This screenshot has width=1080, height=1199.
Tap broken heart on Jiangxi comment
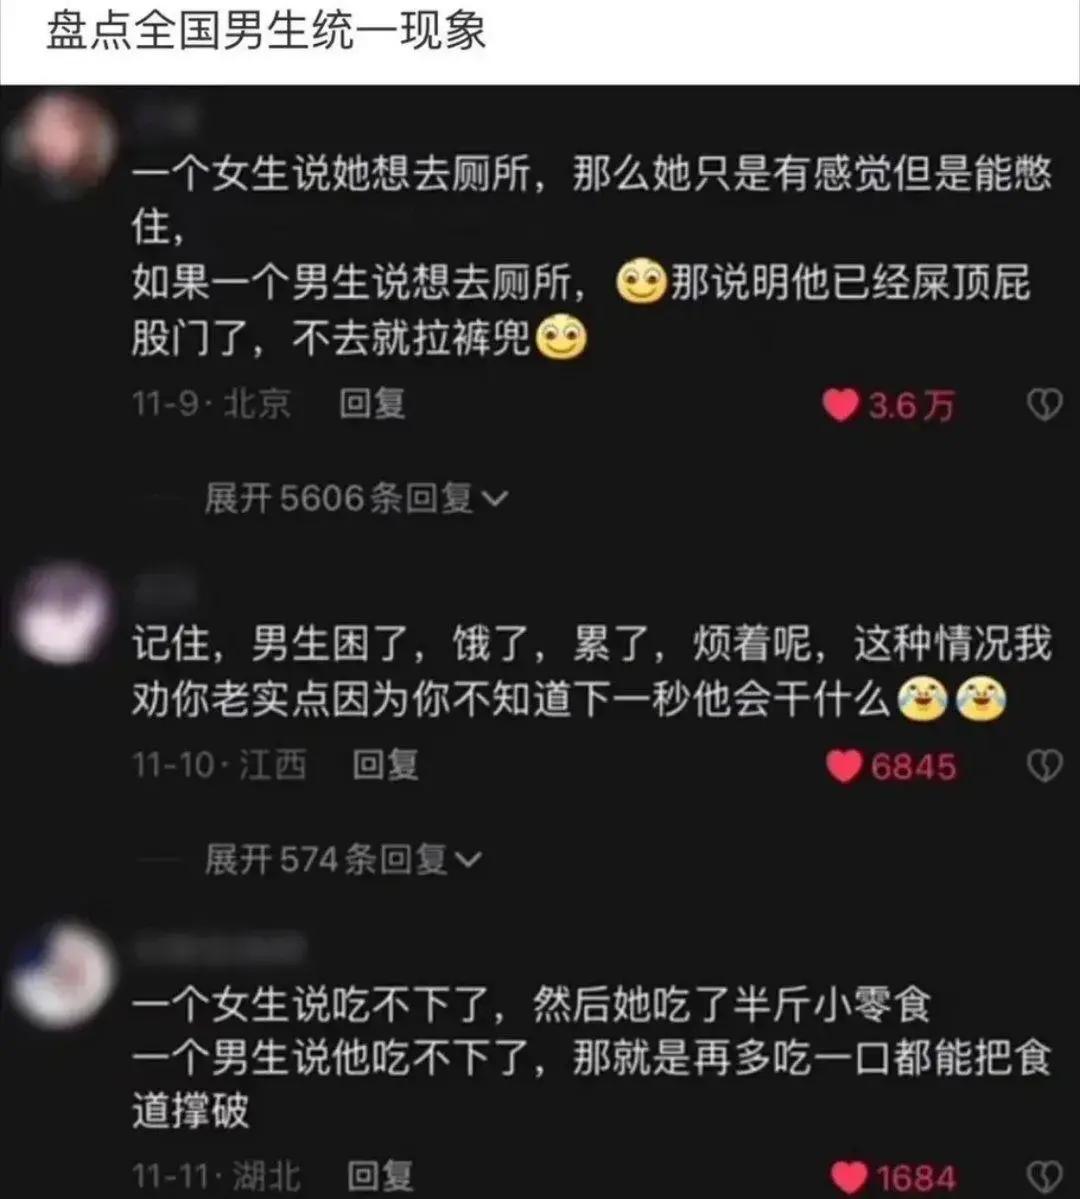point(1044,765)
